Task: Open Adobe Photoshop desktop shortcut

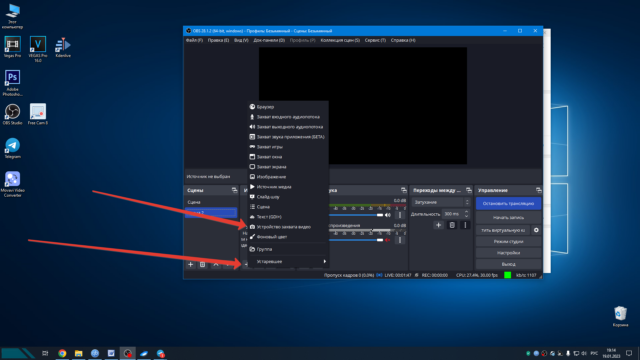Action: (12, 83)
